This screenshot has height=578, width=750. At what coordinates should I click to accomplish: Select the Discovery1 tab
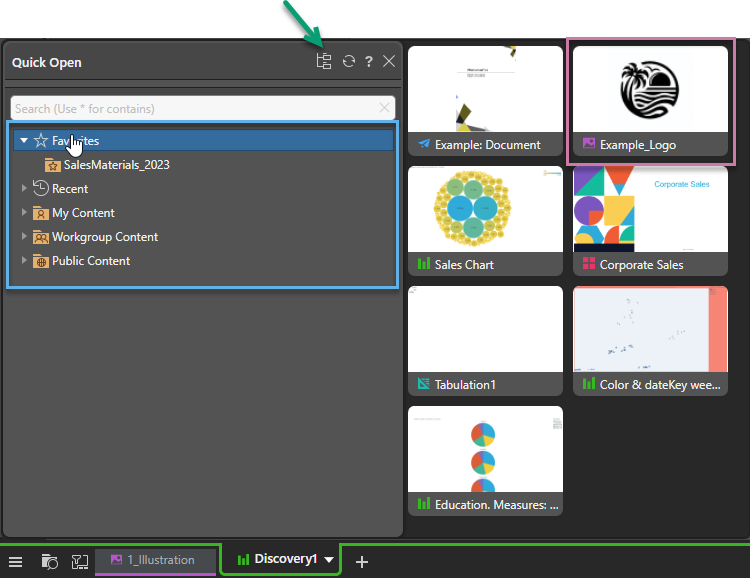click(x=278, y=560)
